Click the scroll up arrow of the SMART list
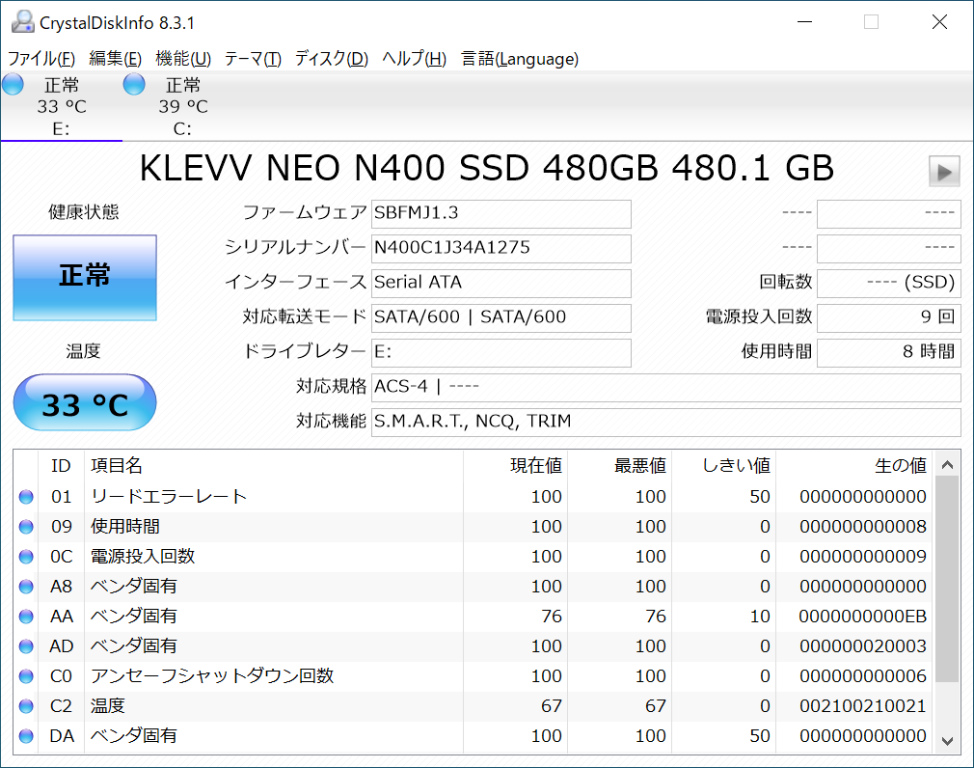Image resolution: width=974 pixels, height=768 pixels. click(947, 465)
